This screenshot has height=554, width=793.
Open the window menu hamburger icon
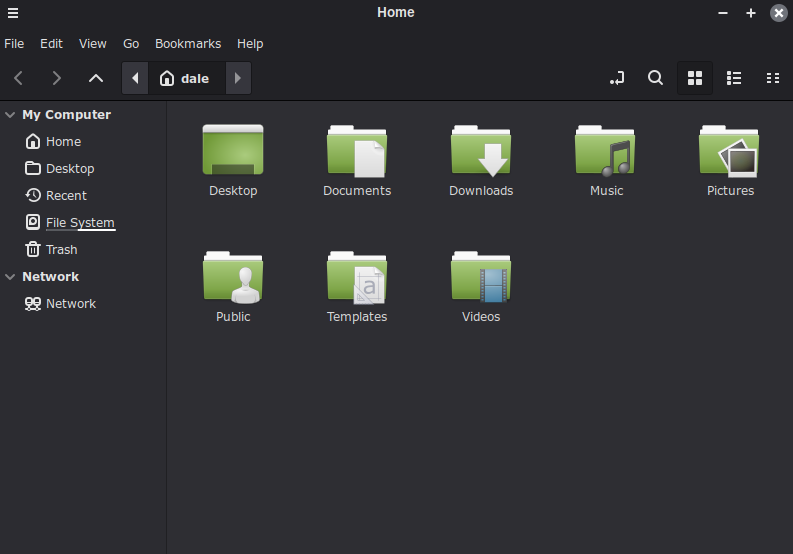point(13,13)
